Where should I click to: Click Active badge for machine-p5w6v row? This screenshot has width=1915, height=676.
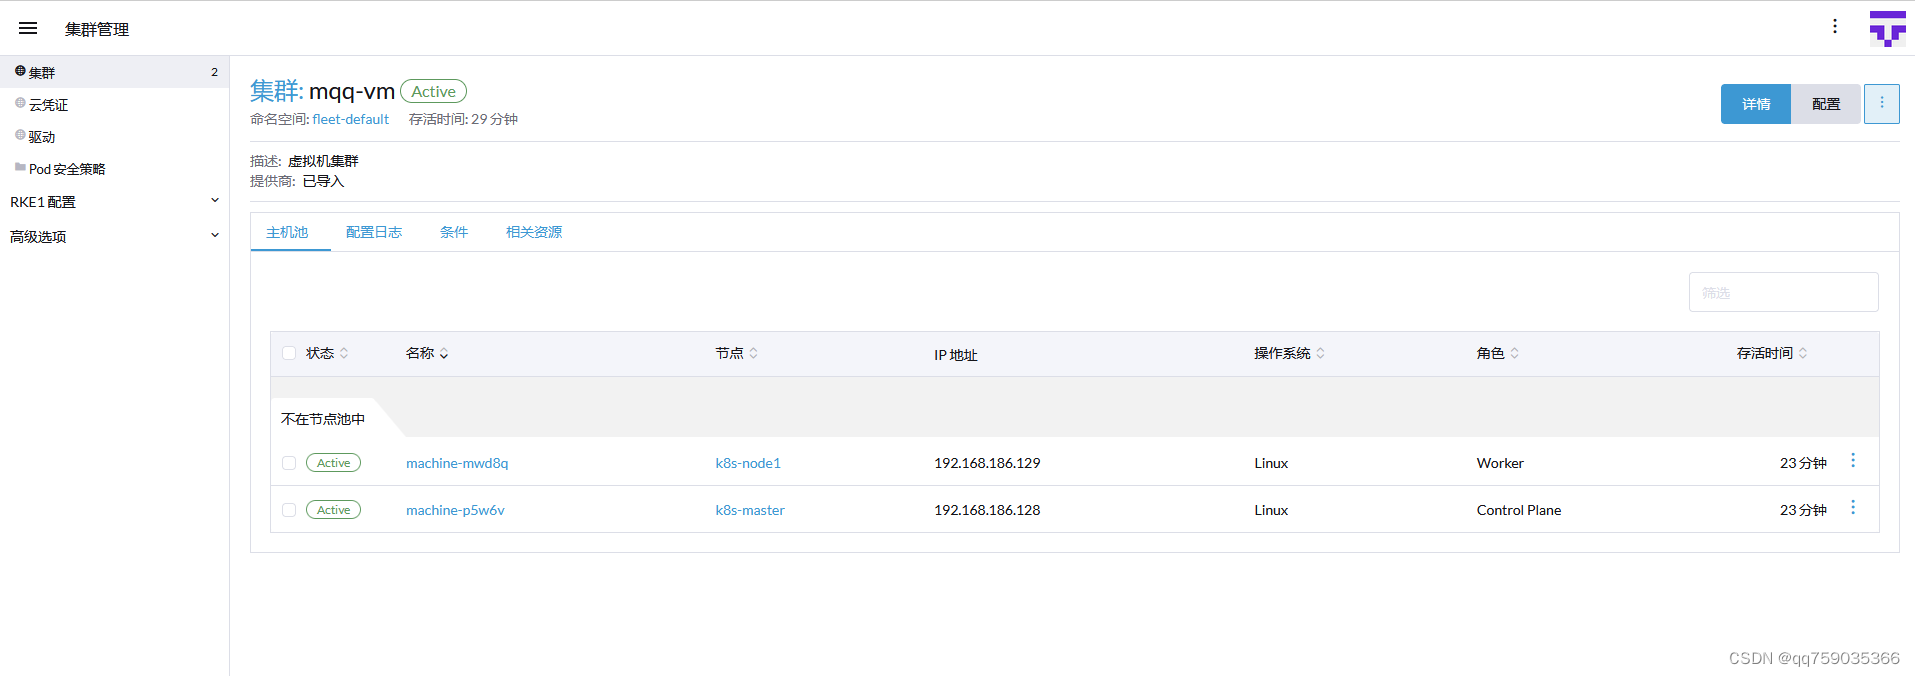point(333,510)
